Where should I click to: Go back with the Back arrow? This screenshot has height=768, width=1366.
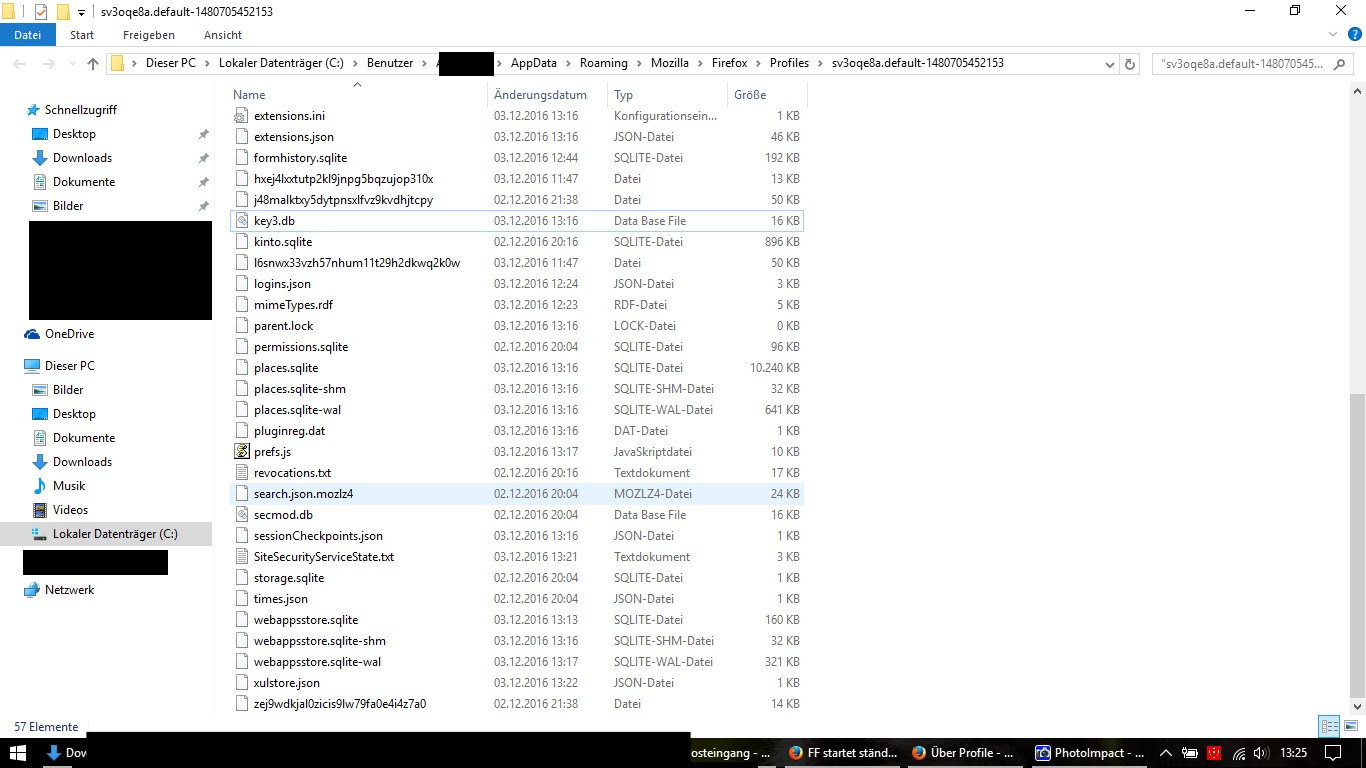click(x=21, y=63)
